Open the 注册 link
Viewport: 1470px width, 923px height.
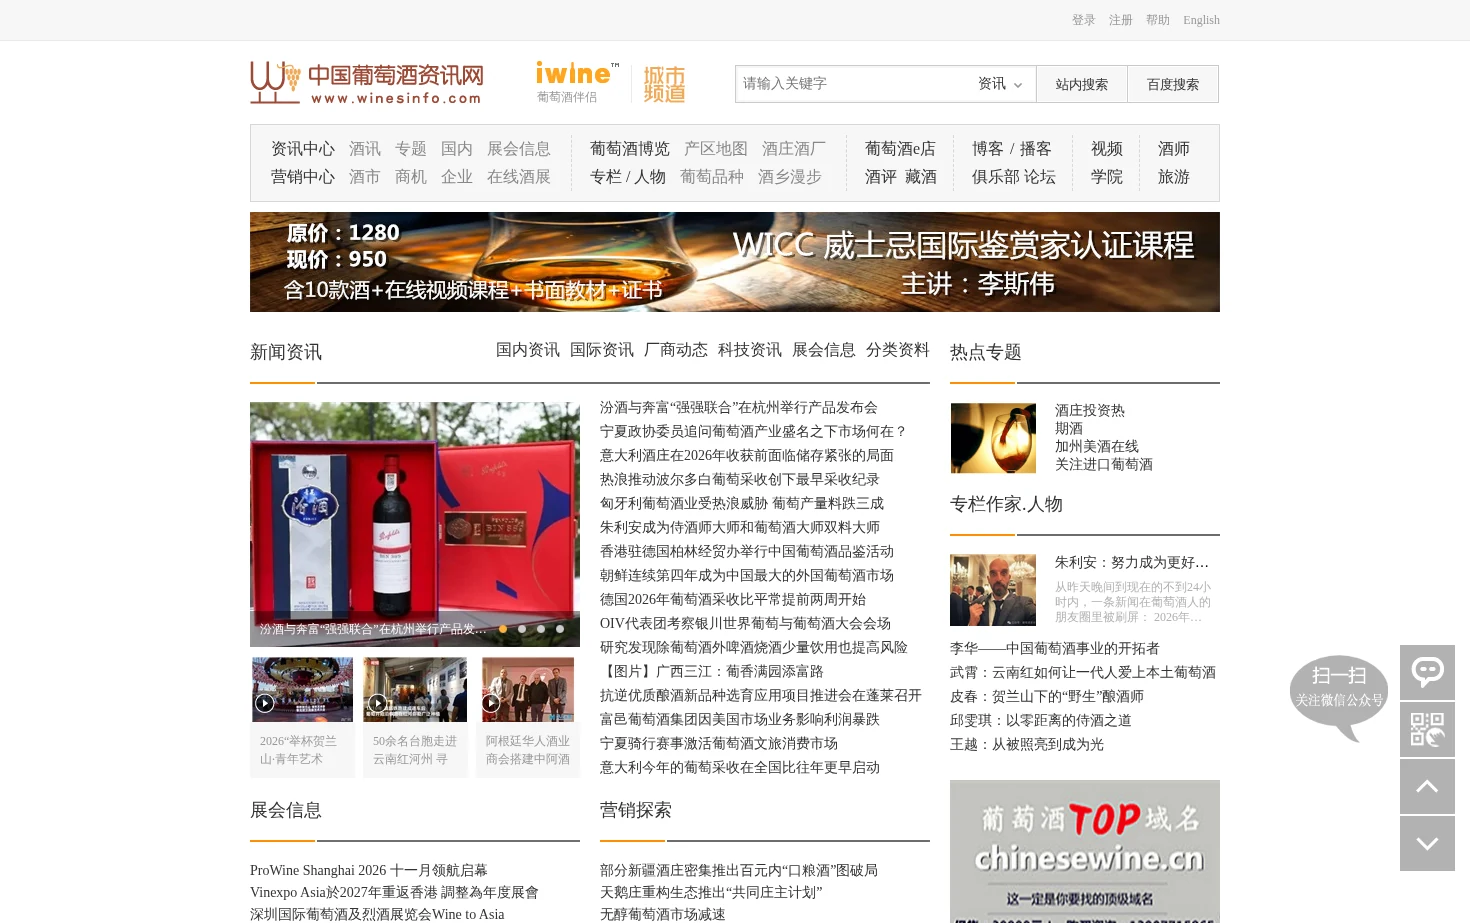(1121, 20)
